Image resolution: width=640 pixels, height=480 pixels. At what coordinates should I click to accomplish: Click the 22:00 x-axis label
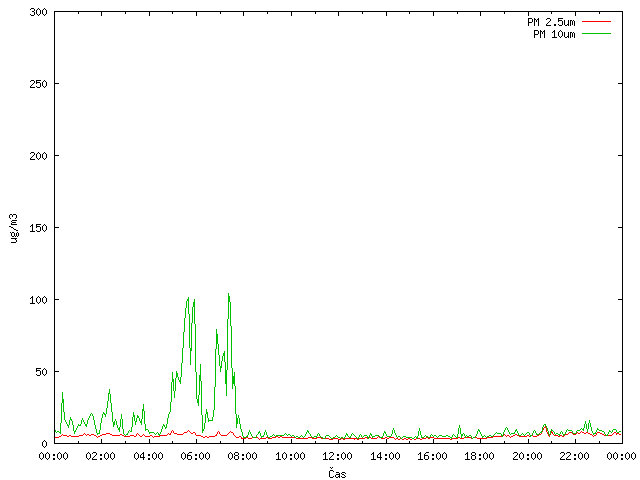(574, 456)
